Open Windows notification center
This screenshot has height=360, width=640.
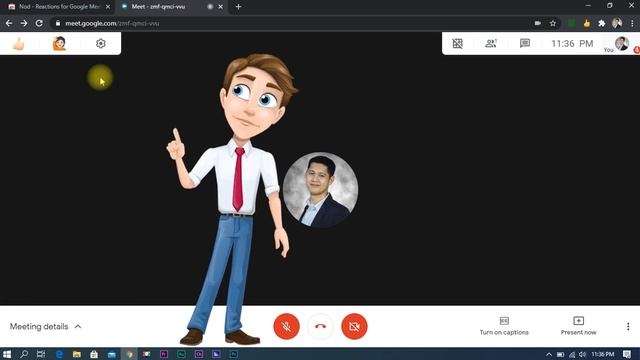pyautogui.click(x=627, y=354)
